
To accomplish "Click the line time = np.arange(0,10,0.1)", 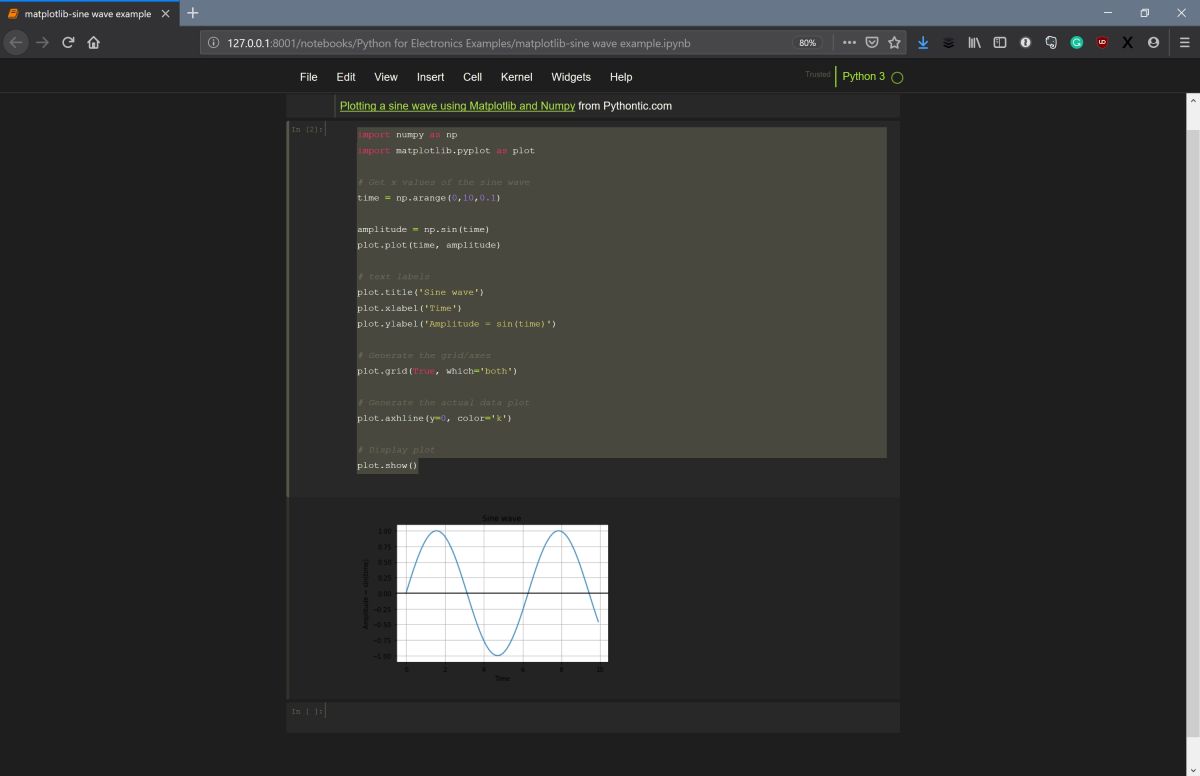I will tap(429, 198).
